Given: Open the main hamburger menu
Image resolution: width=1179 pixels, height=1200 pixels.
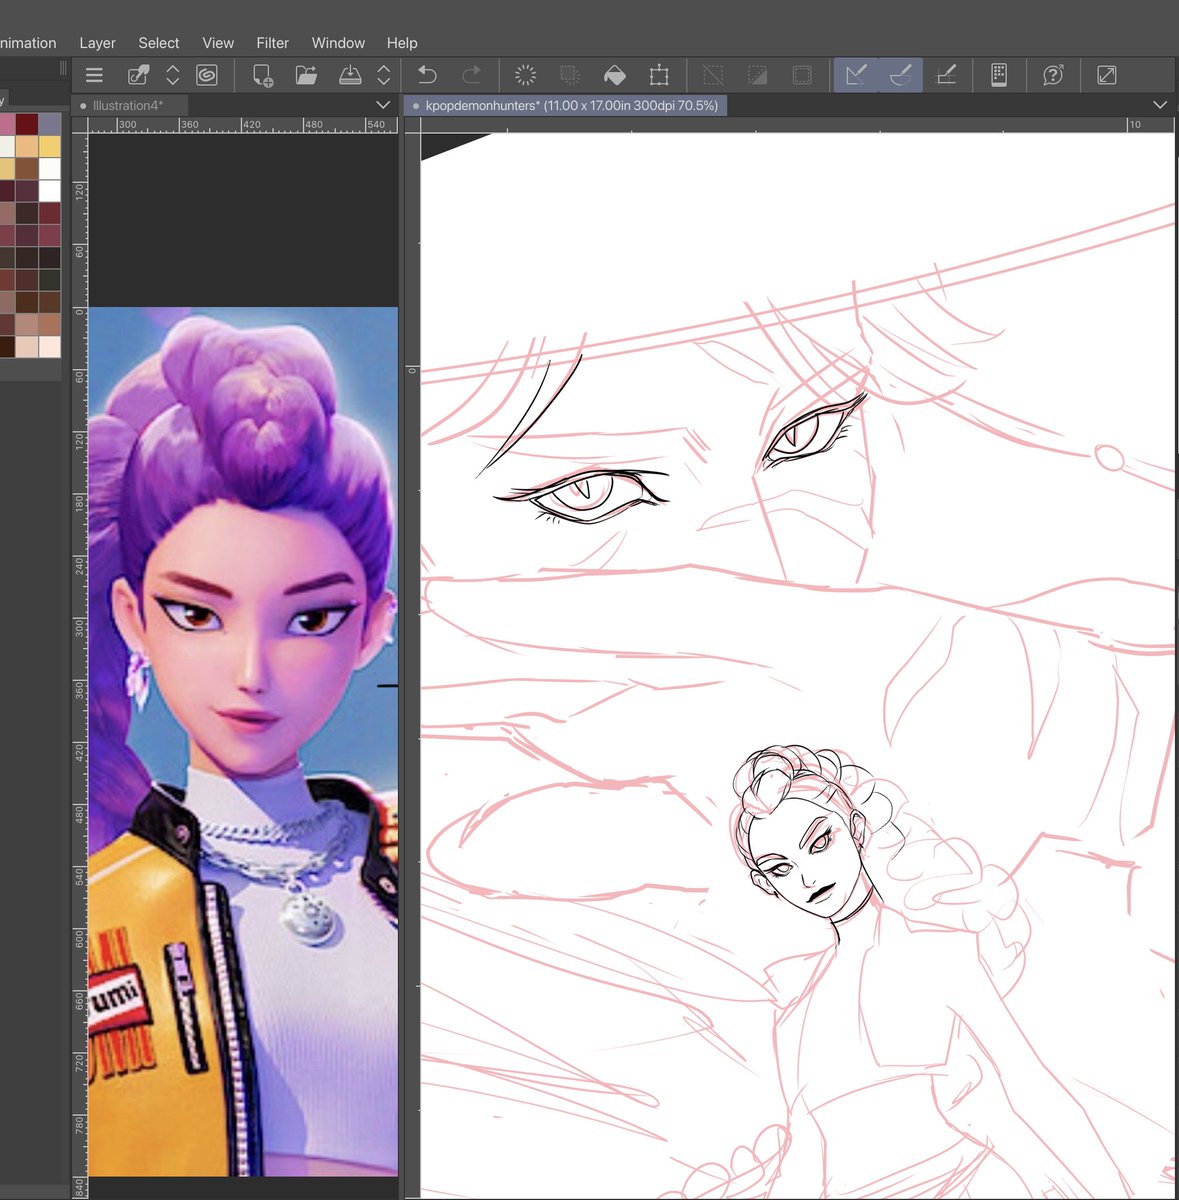Looking at the screenshot, I should point(93,75).
